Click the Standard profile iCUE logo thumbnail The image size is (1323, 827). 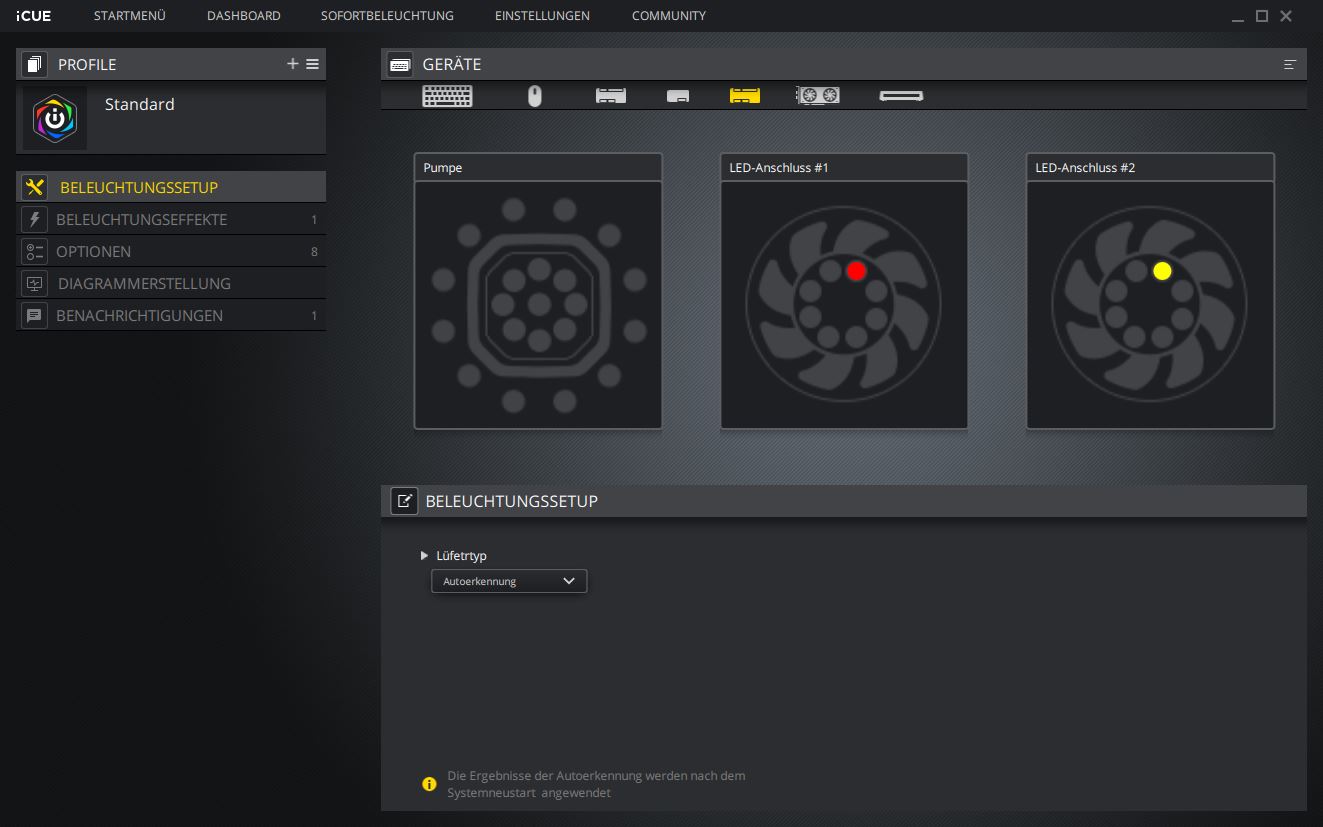(x=55, y=119)
